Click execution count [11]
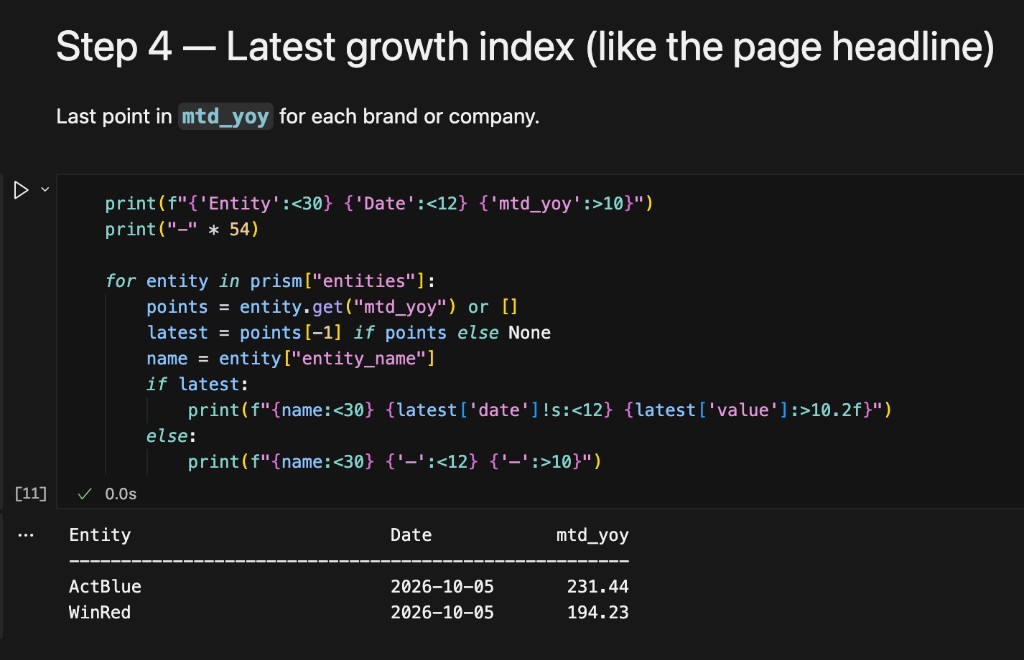The height and width of the screenshot is (660, 1024). 31,494
